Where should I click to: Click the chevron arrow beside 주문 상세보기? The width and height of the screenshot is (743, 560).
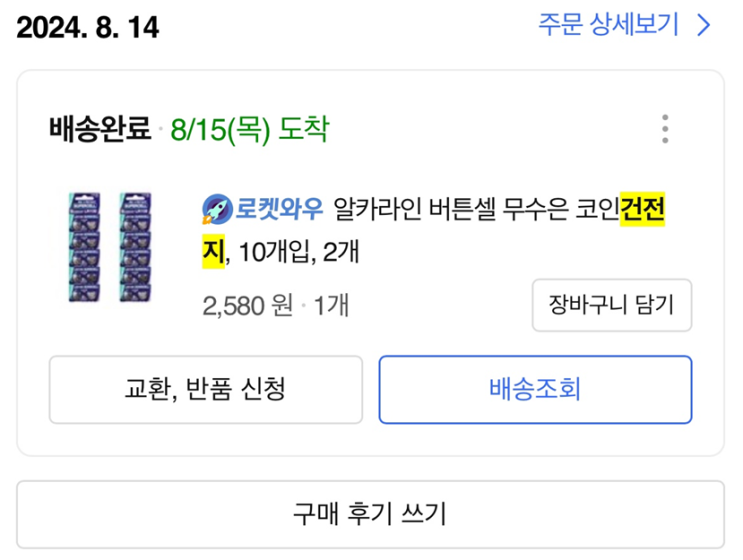[x=703, y=25]
